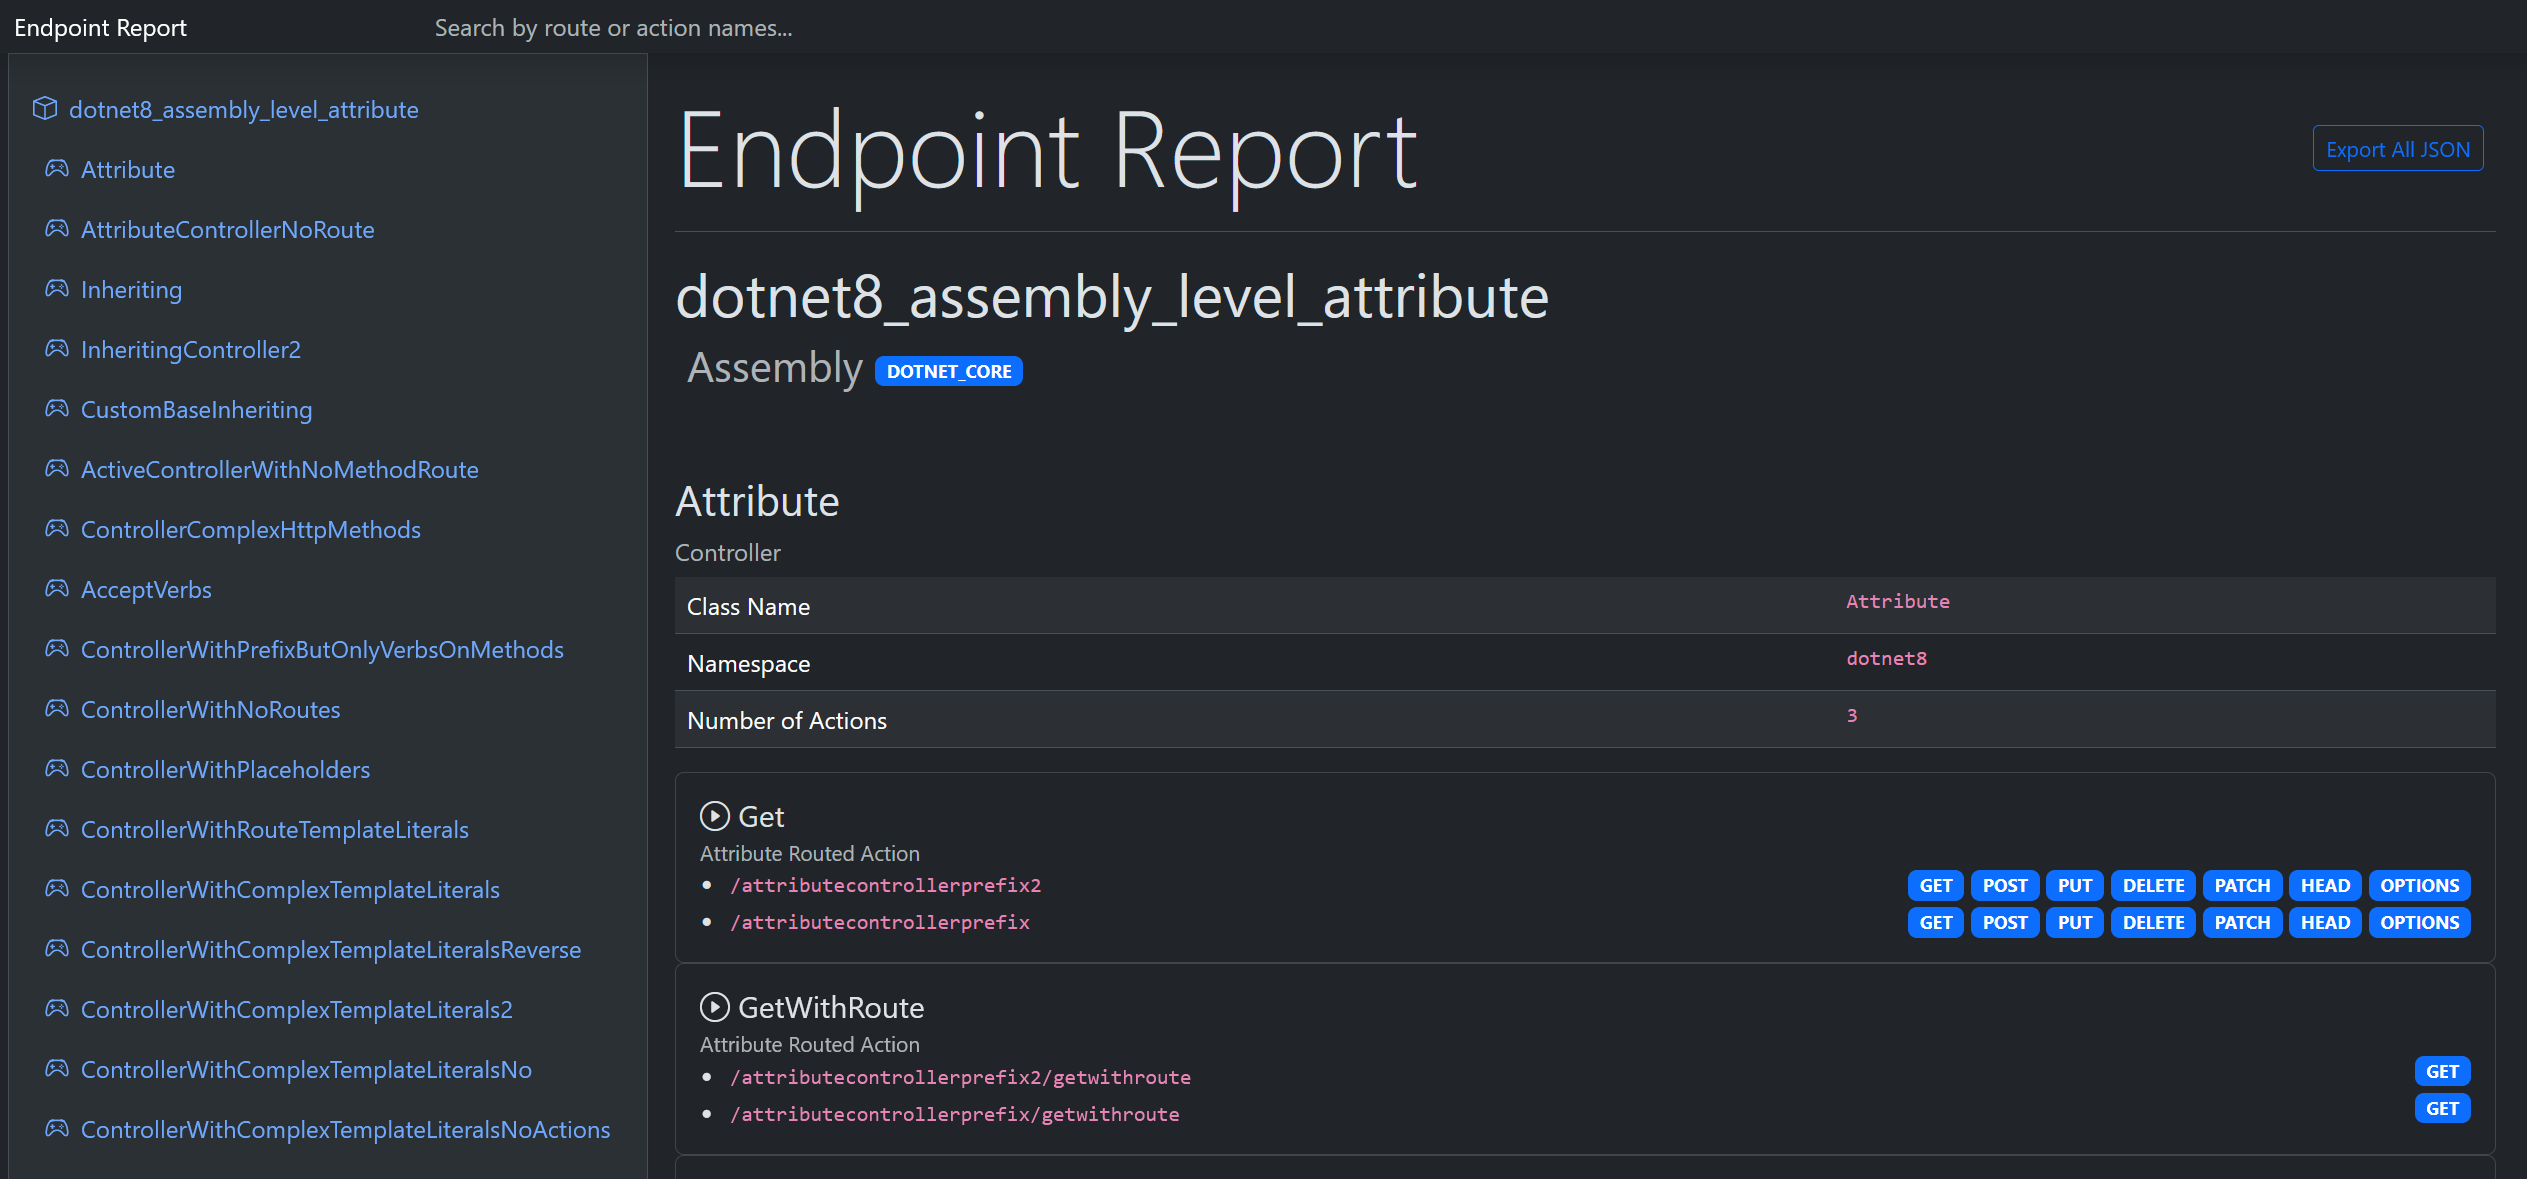This screenshot has width=2527, height=1179.
Task: Focus the route search input field
Action: pyautogui.click(x=612, y=28)
